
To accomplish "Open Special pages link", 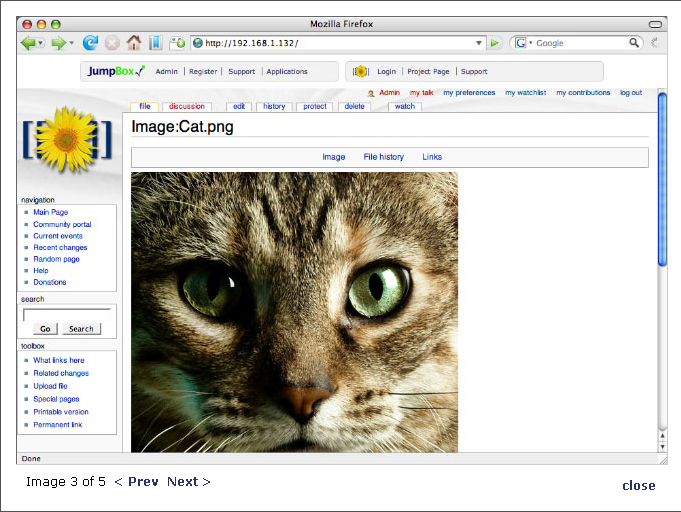I will [56, 399].
